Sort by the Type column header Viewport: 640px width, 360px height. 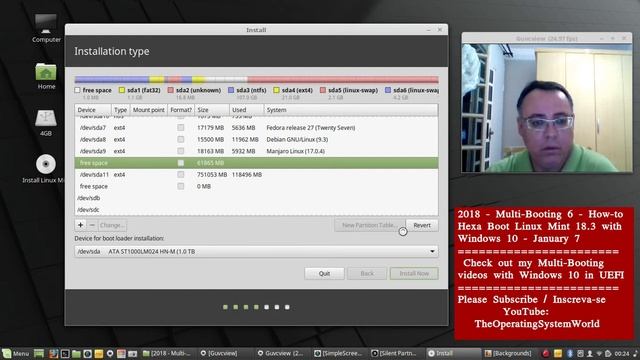120,110
